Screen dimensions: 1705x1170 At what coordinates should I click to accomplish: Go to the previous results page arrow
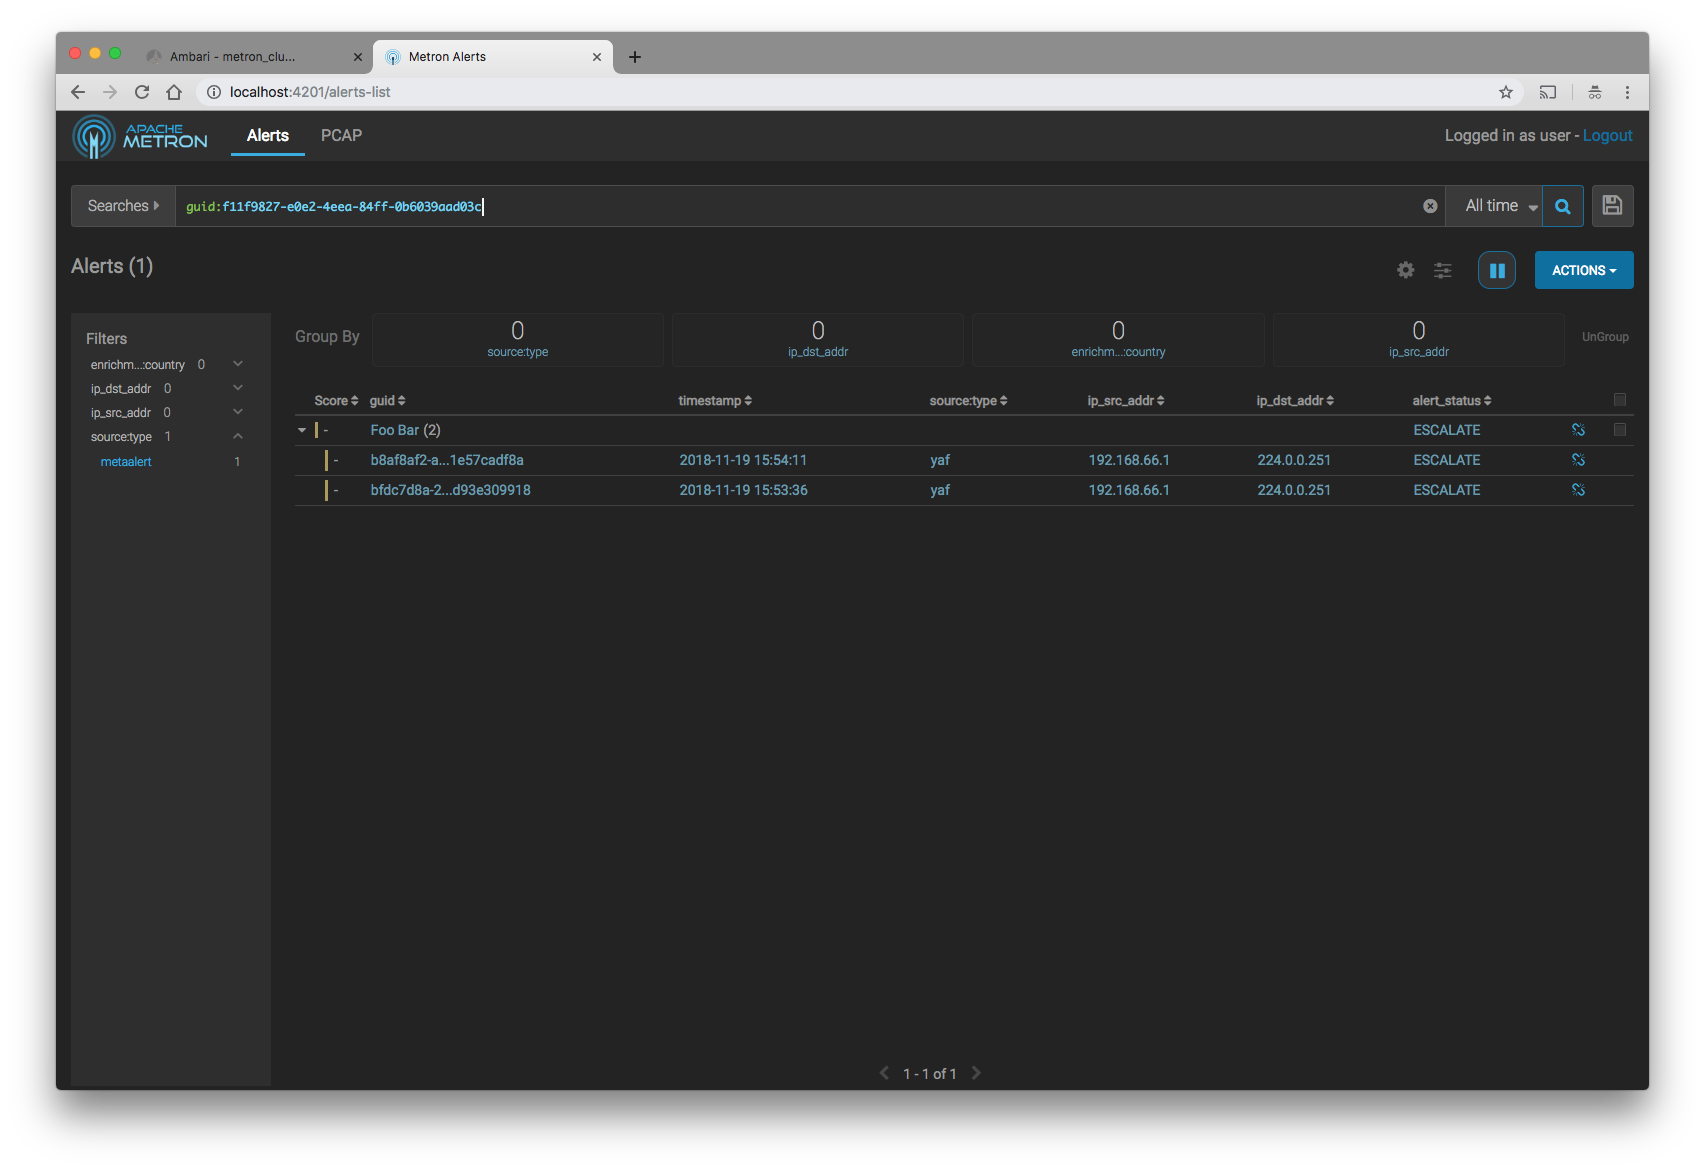[884, 1073]
